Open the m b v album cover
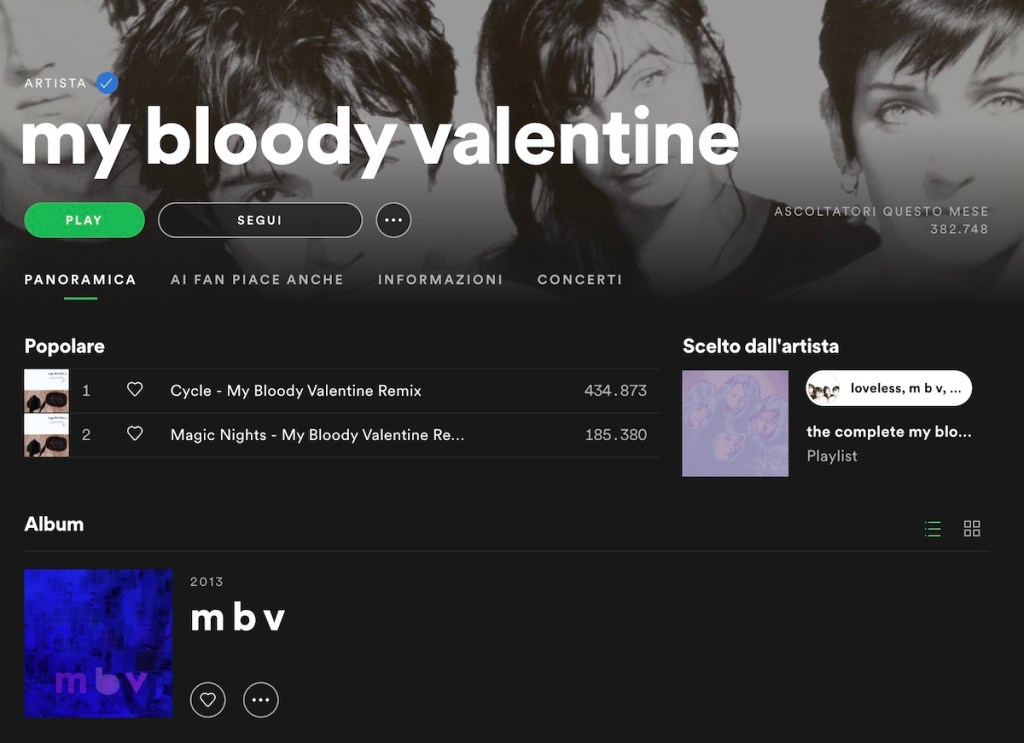This screenshot has height=743, width=1024. pyautogui.click(x=99, y=644)
